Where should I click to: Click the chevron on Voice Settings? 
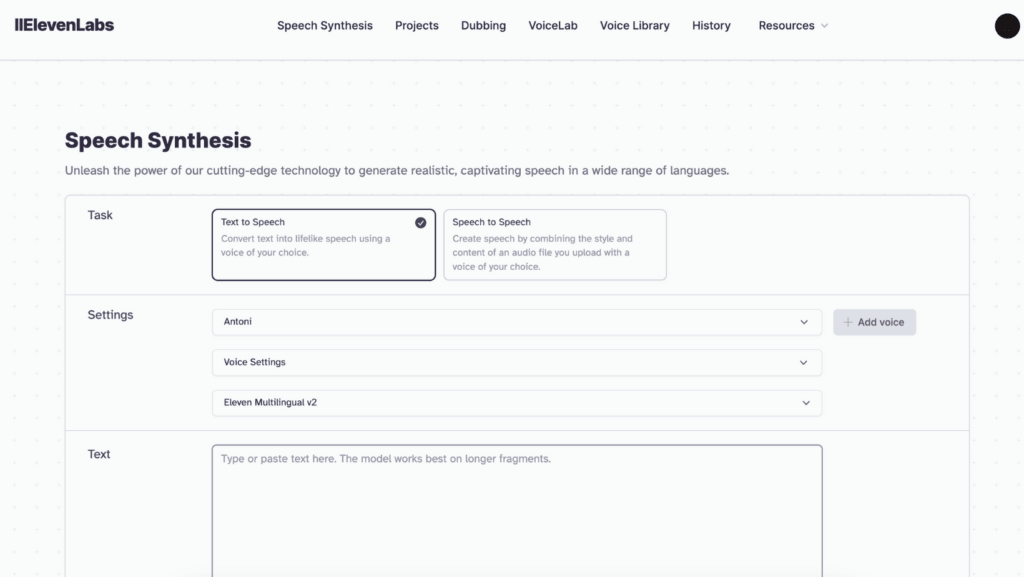point(806,362)
